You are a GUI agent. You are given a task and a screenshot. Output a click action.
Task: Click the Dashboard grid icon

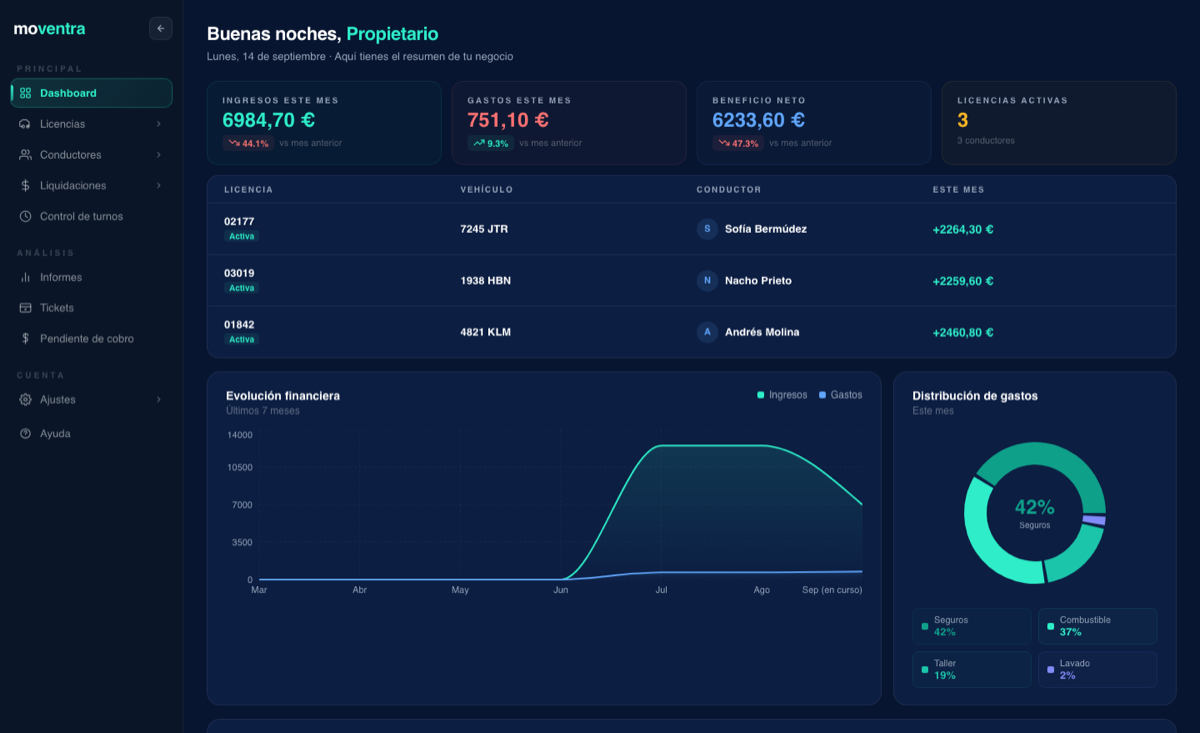(x=26, y=93)
